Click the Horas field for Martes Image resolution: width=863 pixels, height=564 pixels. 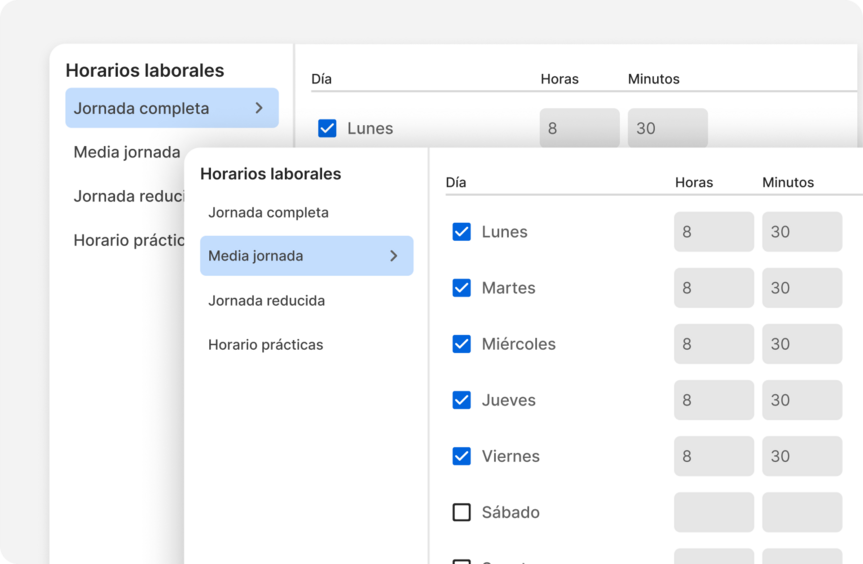click(x=713, y=288)
